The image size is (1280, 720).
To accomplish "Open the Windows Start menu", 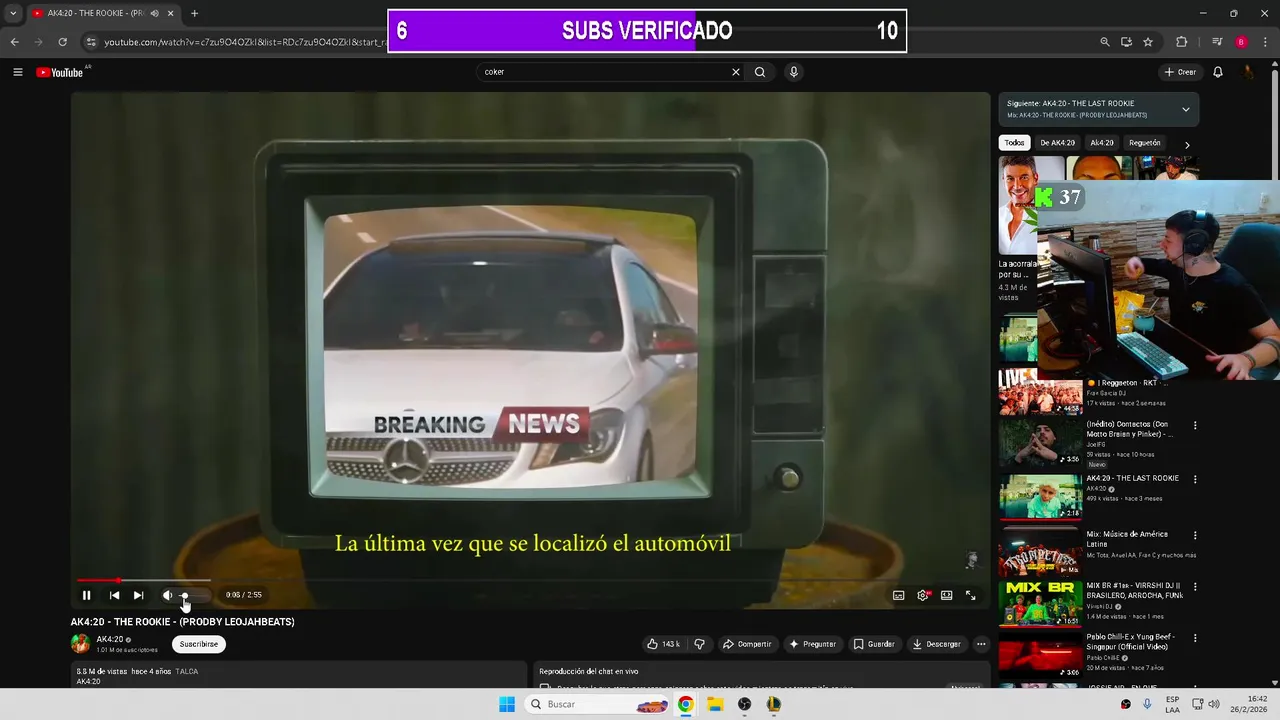I will coord(507,704).
